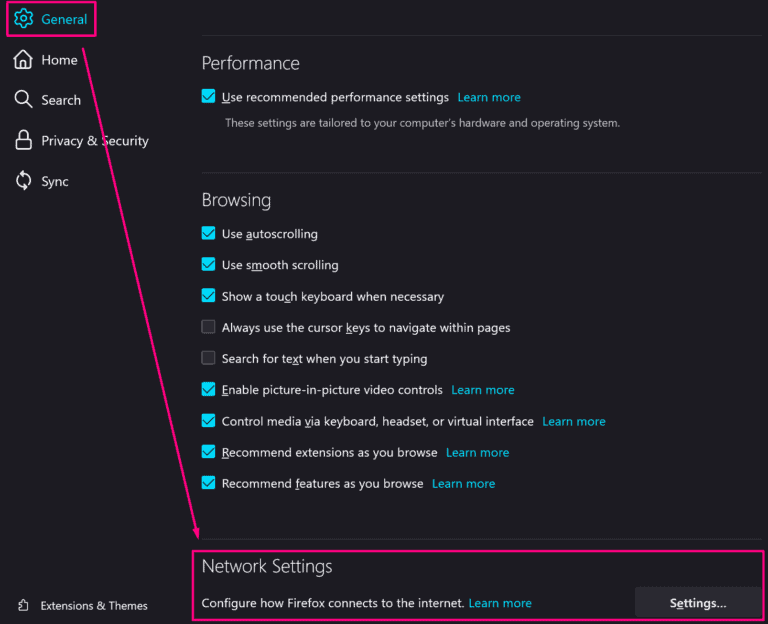Enable search for text when typing
Image resolution: width=768 pixels, height=624 pixels.
[x=209, y=358]
